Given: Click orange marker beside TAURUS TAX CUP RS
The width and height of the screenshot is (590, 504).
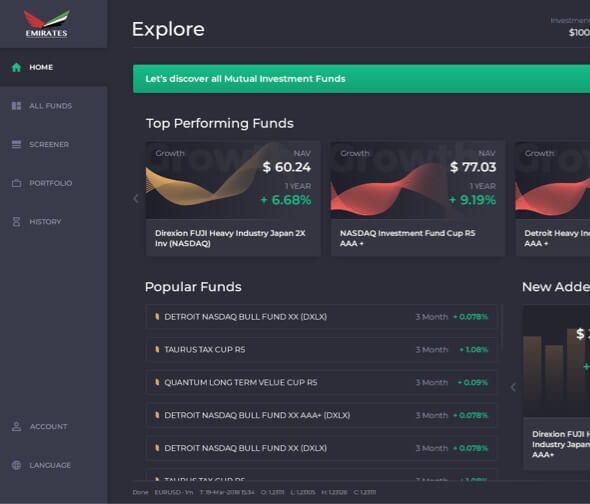Looking at the screenshot, I should pos(157,349).
